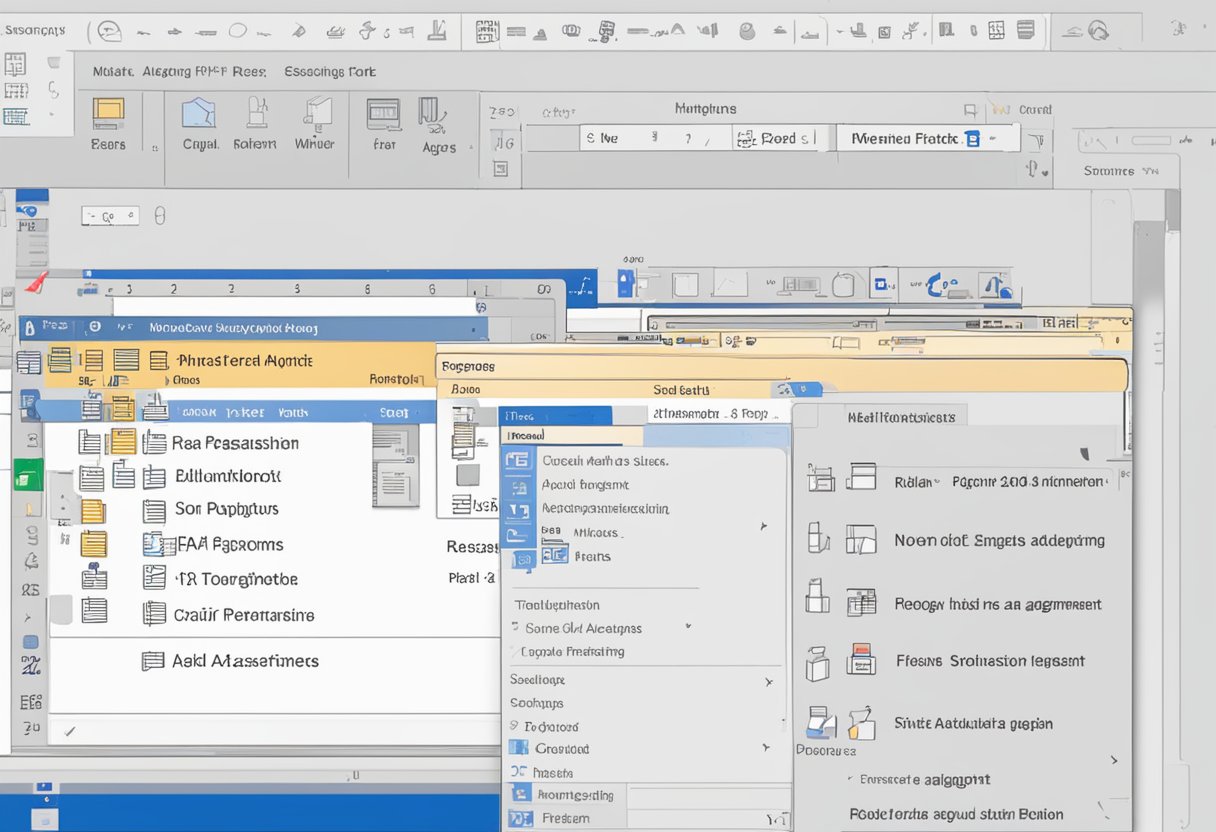Expand the Grostoad submenu arrow
Image resolution: width=1216 pixels, height=832 pixels.
pyautogui.click(x=766, y=748)
